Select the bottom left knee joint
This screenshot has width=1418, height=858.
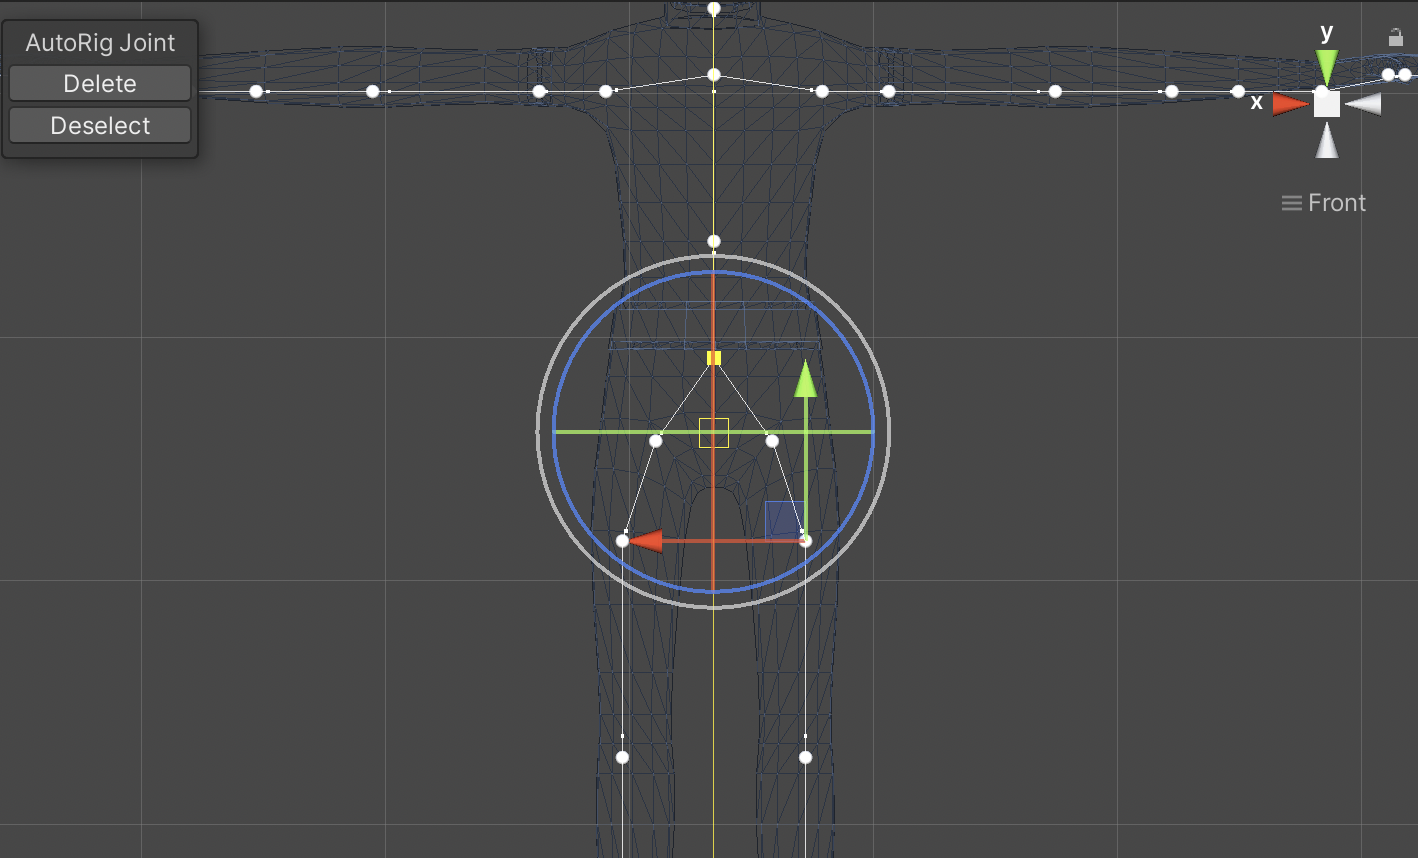point(622,757)
